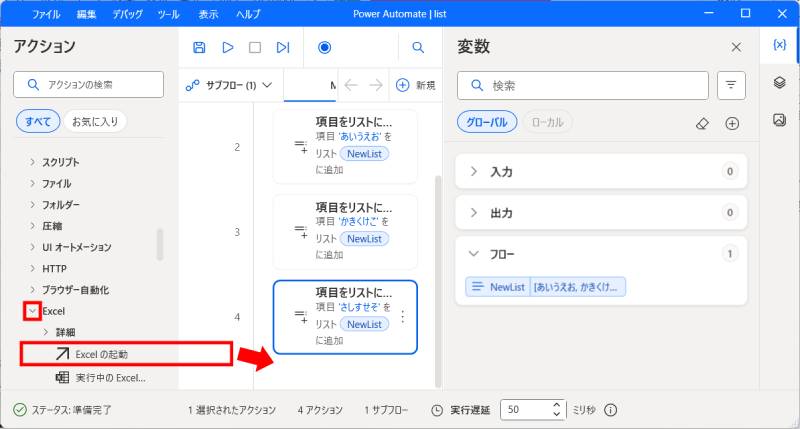800x429 pixels.
Task: Expand the 詳細 subgroup under Excel
Action: [46, 333]
